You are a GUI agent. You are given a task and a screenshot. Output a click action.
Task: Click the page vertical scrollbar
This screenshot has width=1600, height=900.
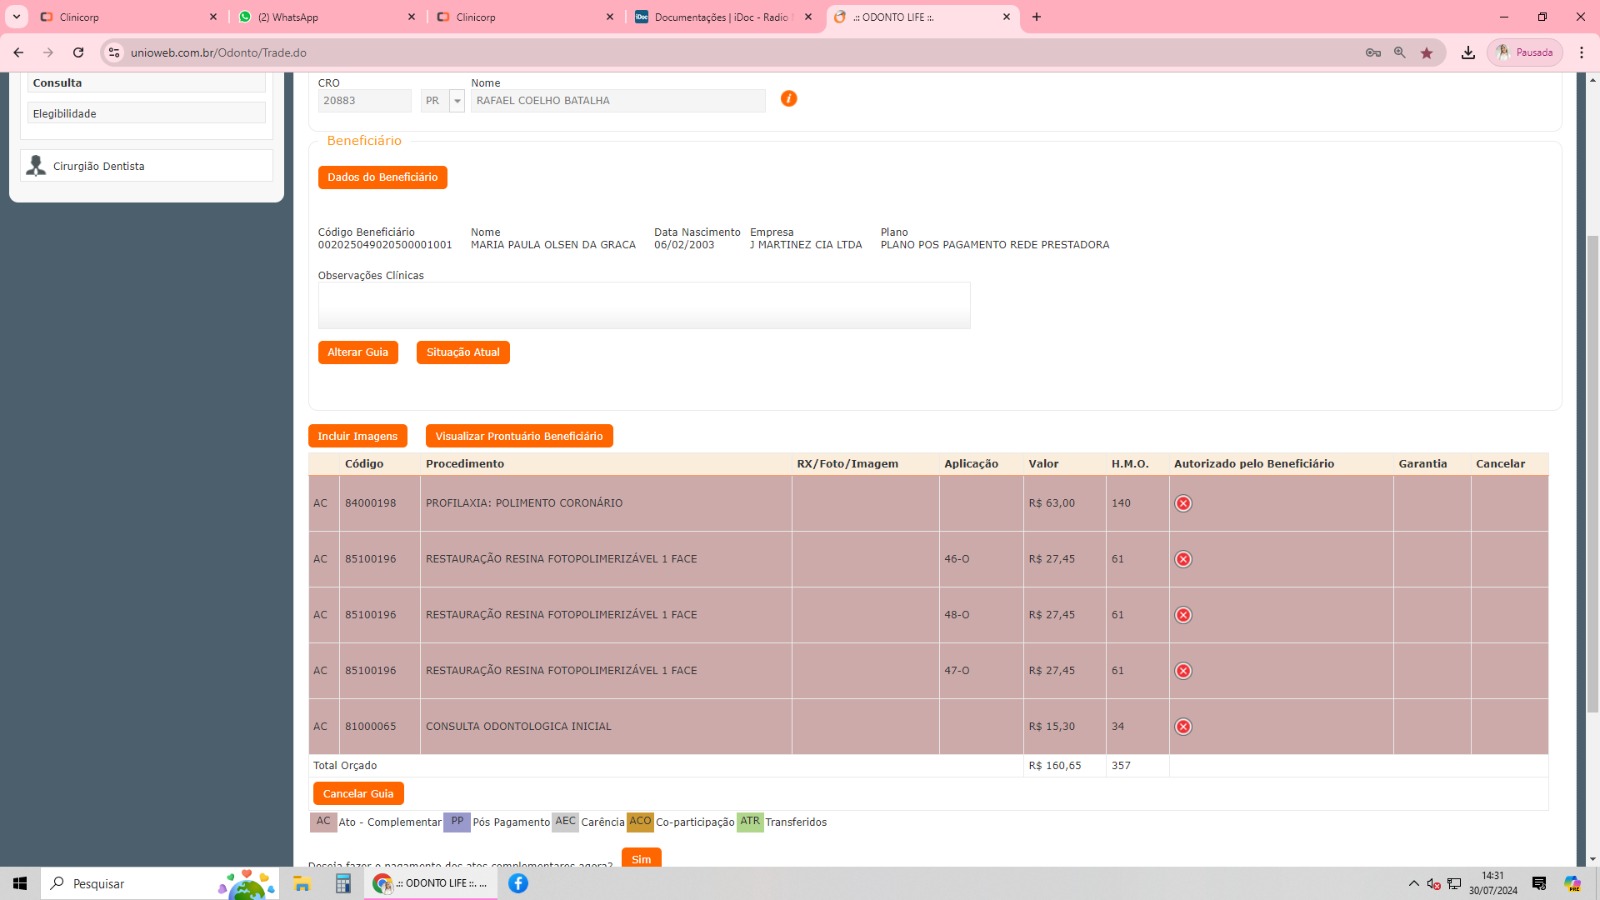point(1592,470)
